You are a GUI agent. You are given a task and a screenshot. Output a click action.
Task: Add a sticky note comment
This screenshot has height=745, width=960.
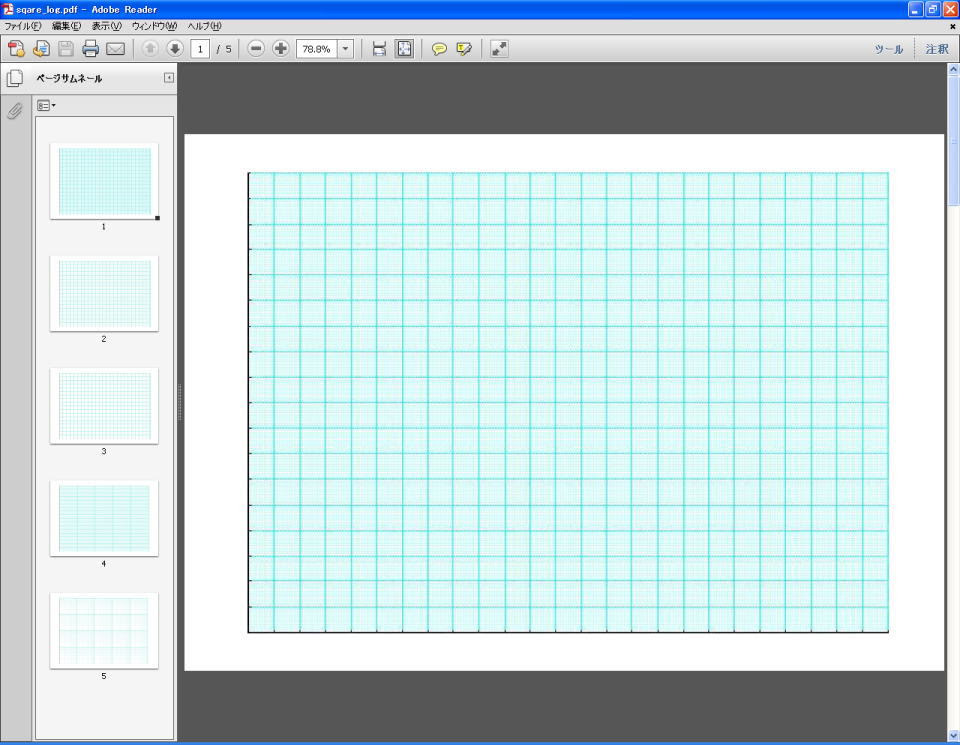pos(439,49)
